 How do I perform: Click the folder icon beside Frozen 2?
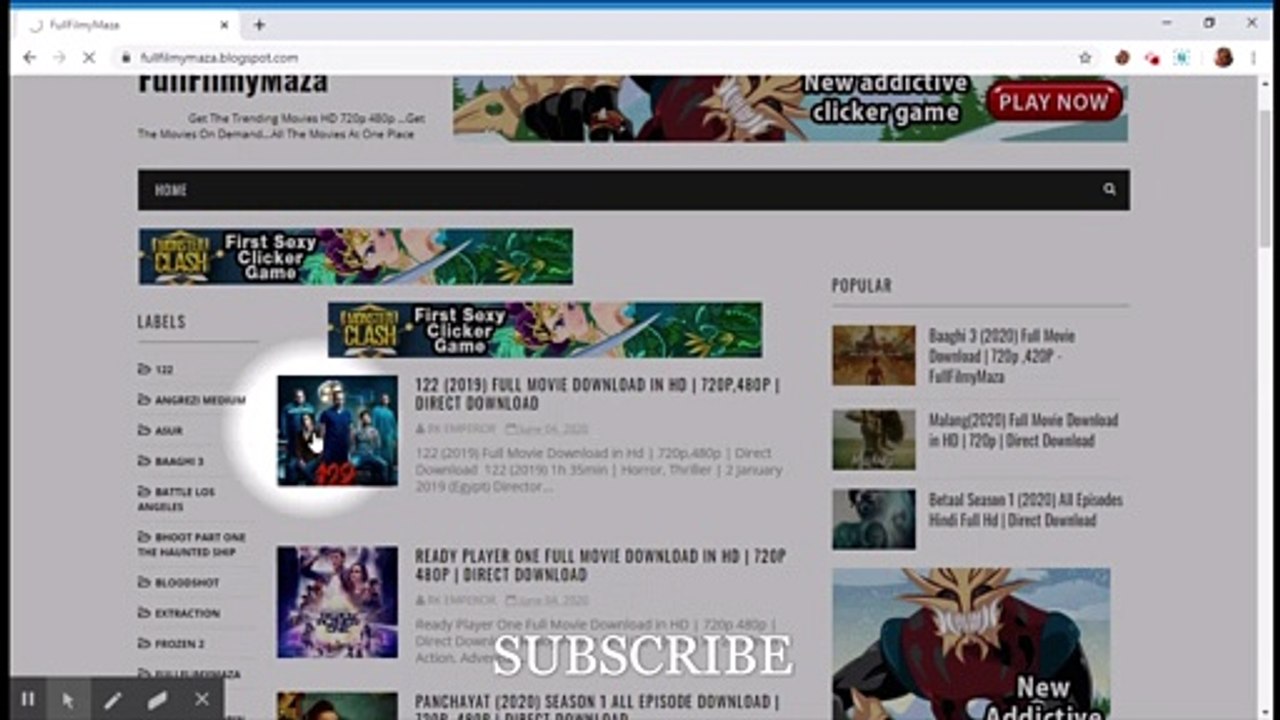click(x=144, y=644)
